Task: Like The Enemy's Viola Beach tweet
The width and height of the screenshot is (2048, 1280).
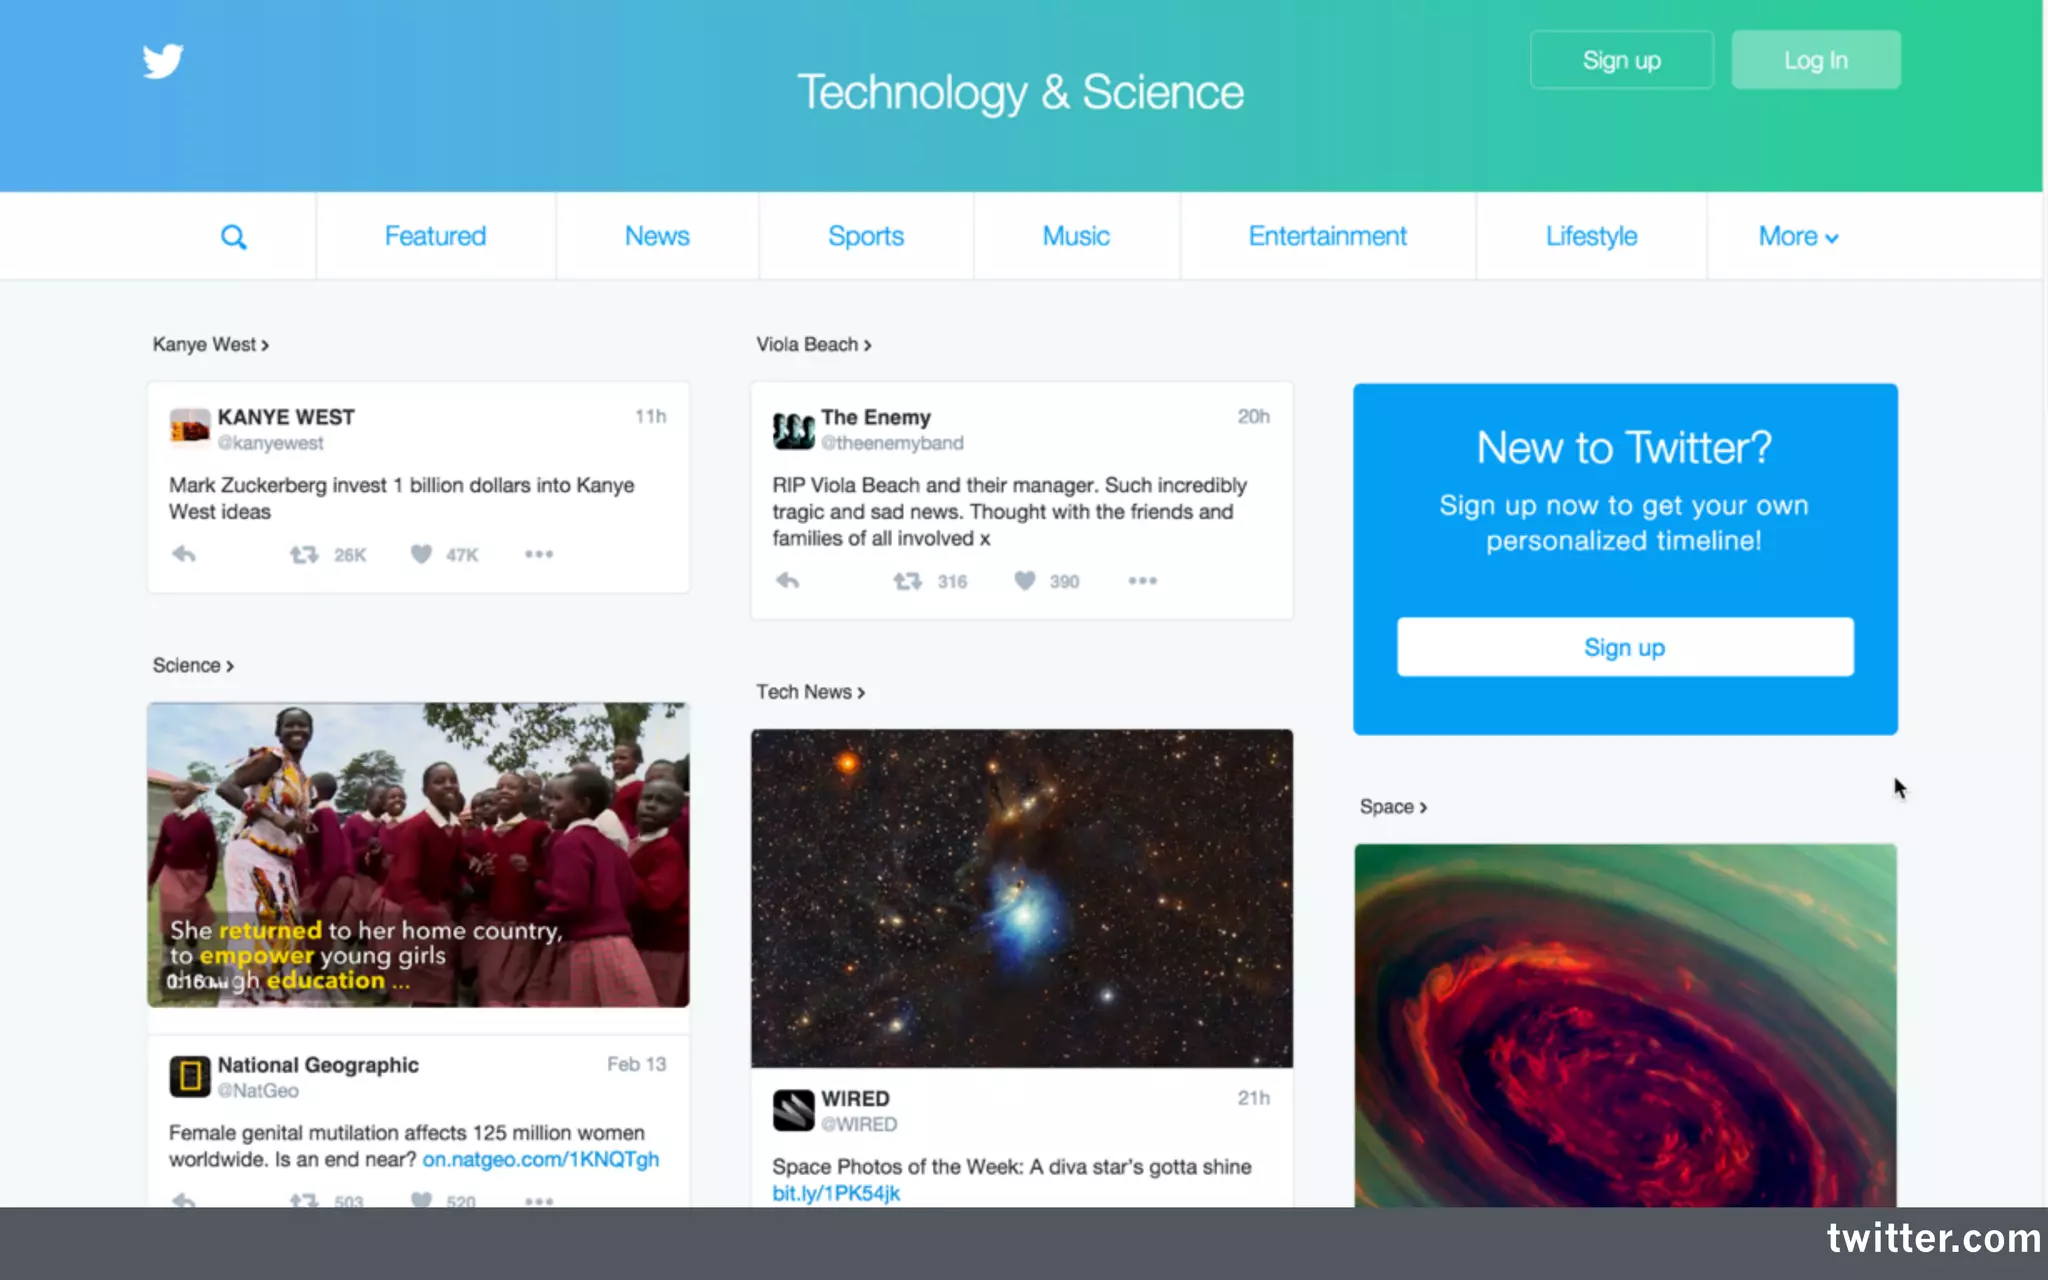Action: [1025, 581]
